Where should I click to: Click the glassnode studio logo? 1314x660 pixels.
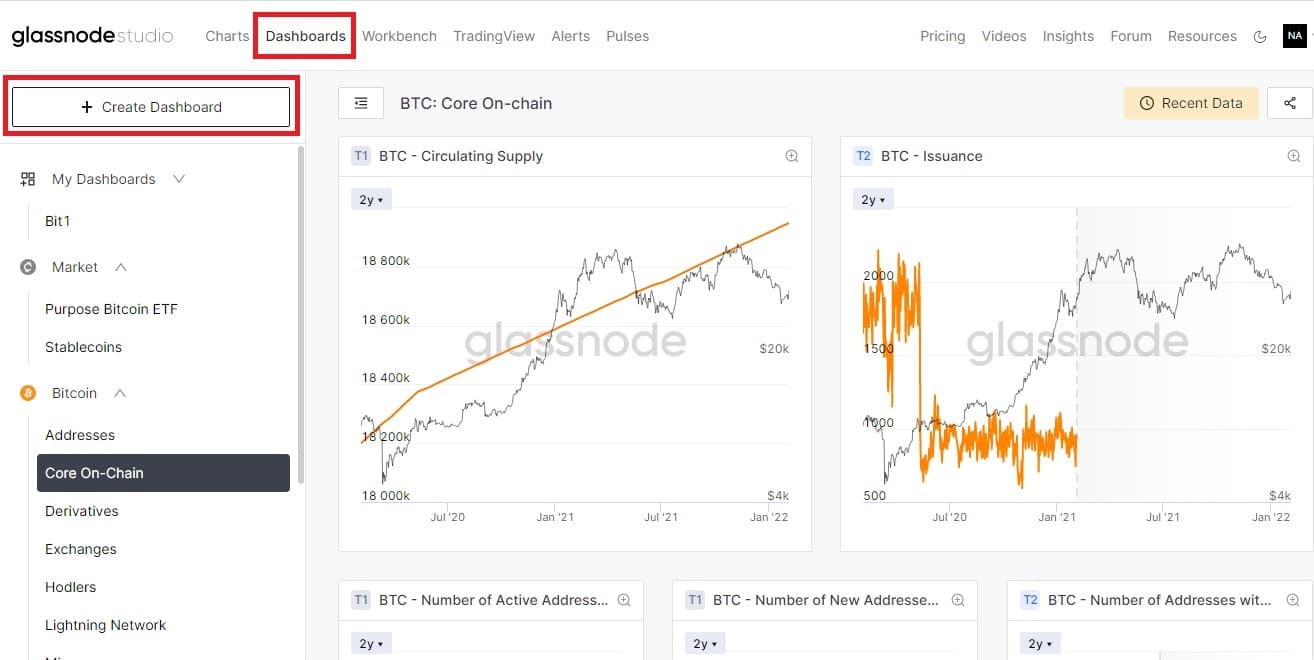92,36
